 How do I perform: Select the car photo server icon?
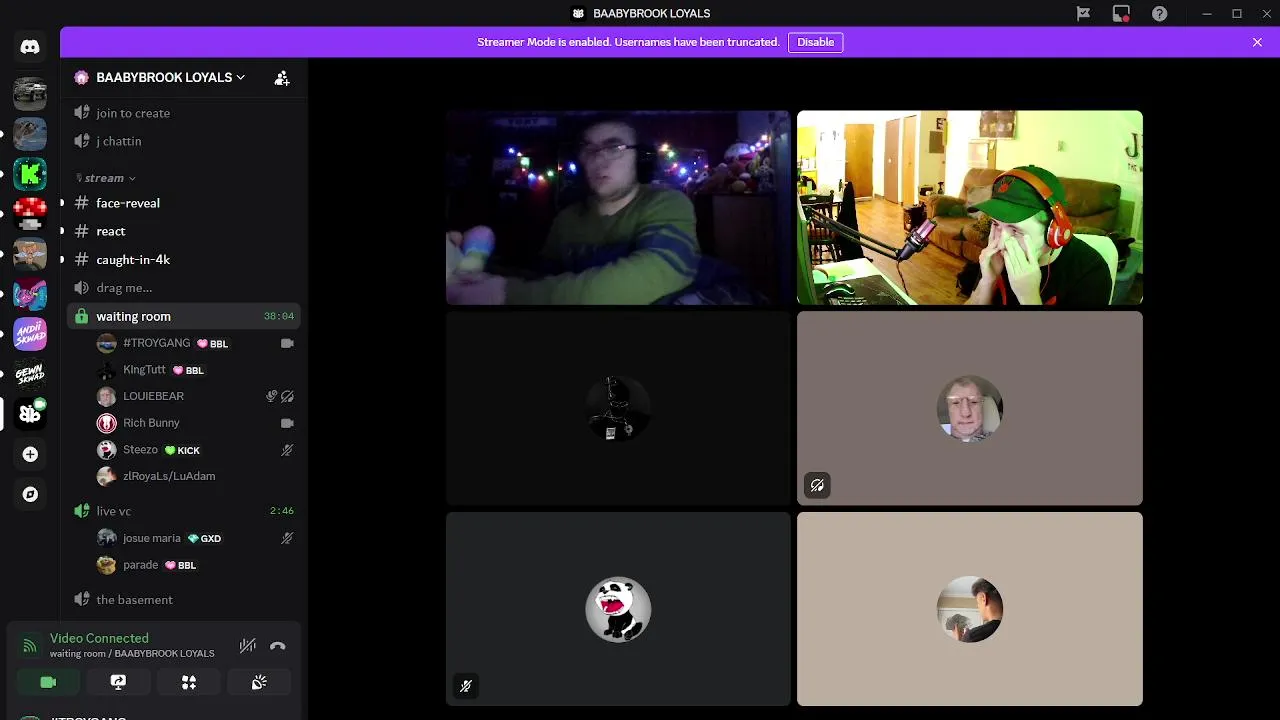(x=30, y=94)
